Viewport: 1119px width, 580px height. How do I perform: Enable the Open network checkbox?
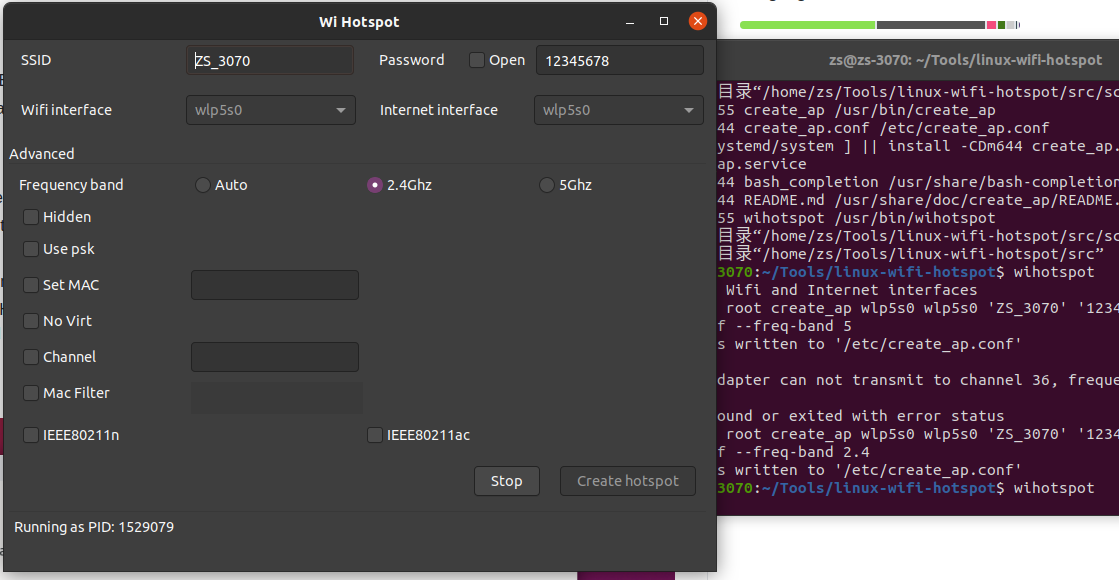tap(477, 60)
